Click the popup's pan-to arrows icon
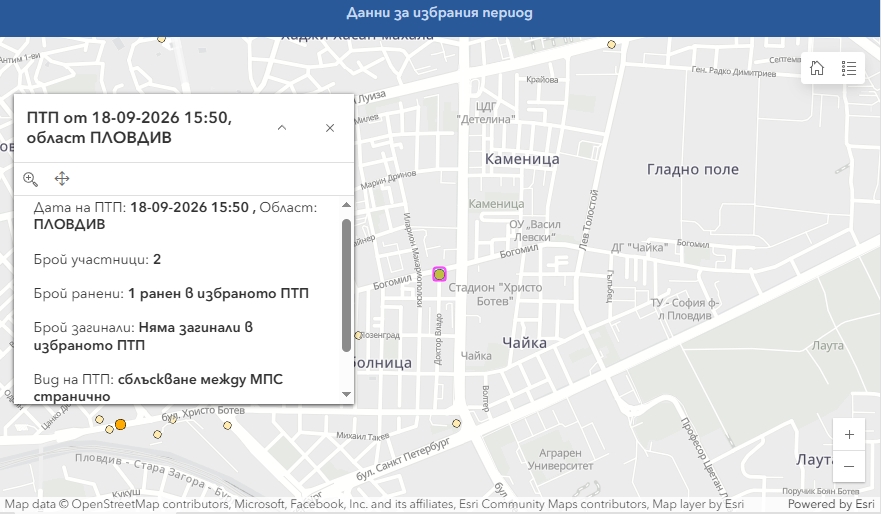 tap(62, 179)
